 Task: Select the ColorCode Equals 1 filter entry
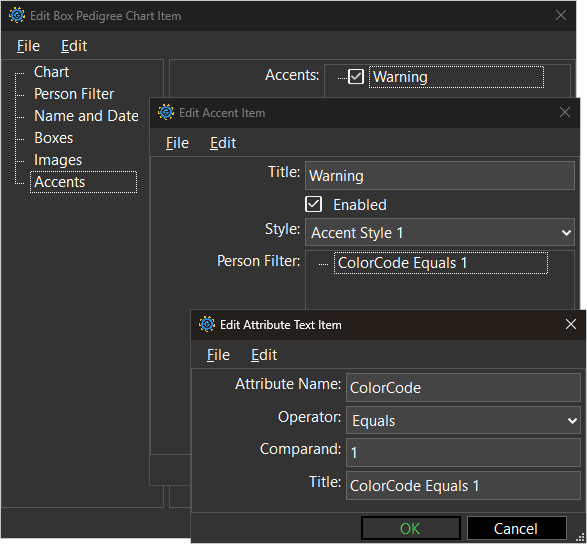coord(441,263)
